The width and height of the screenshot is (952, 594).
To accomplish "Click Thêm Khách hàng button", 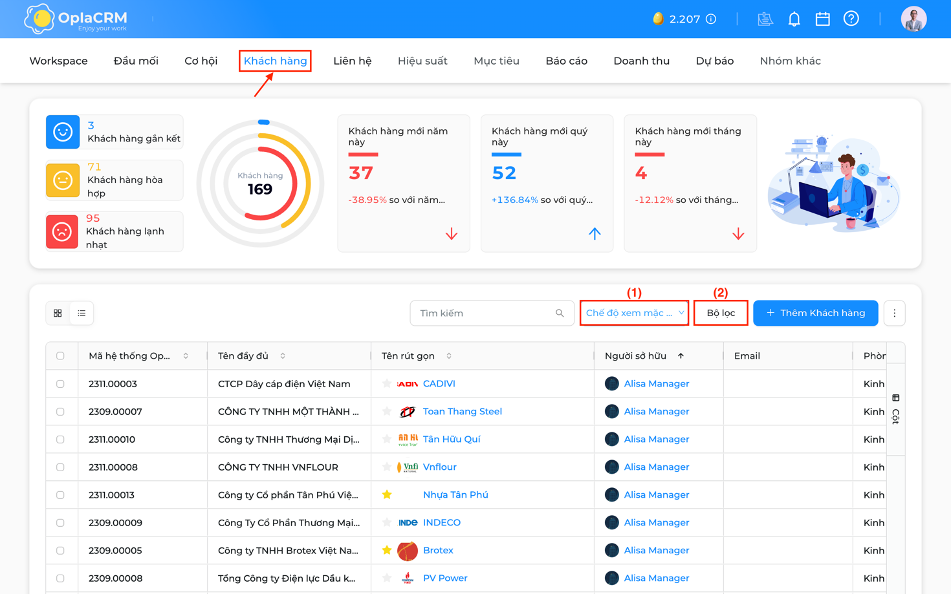I will 815,313.
